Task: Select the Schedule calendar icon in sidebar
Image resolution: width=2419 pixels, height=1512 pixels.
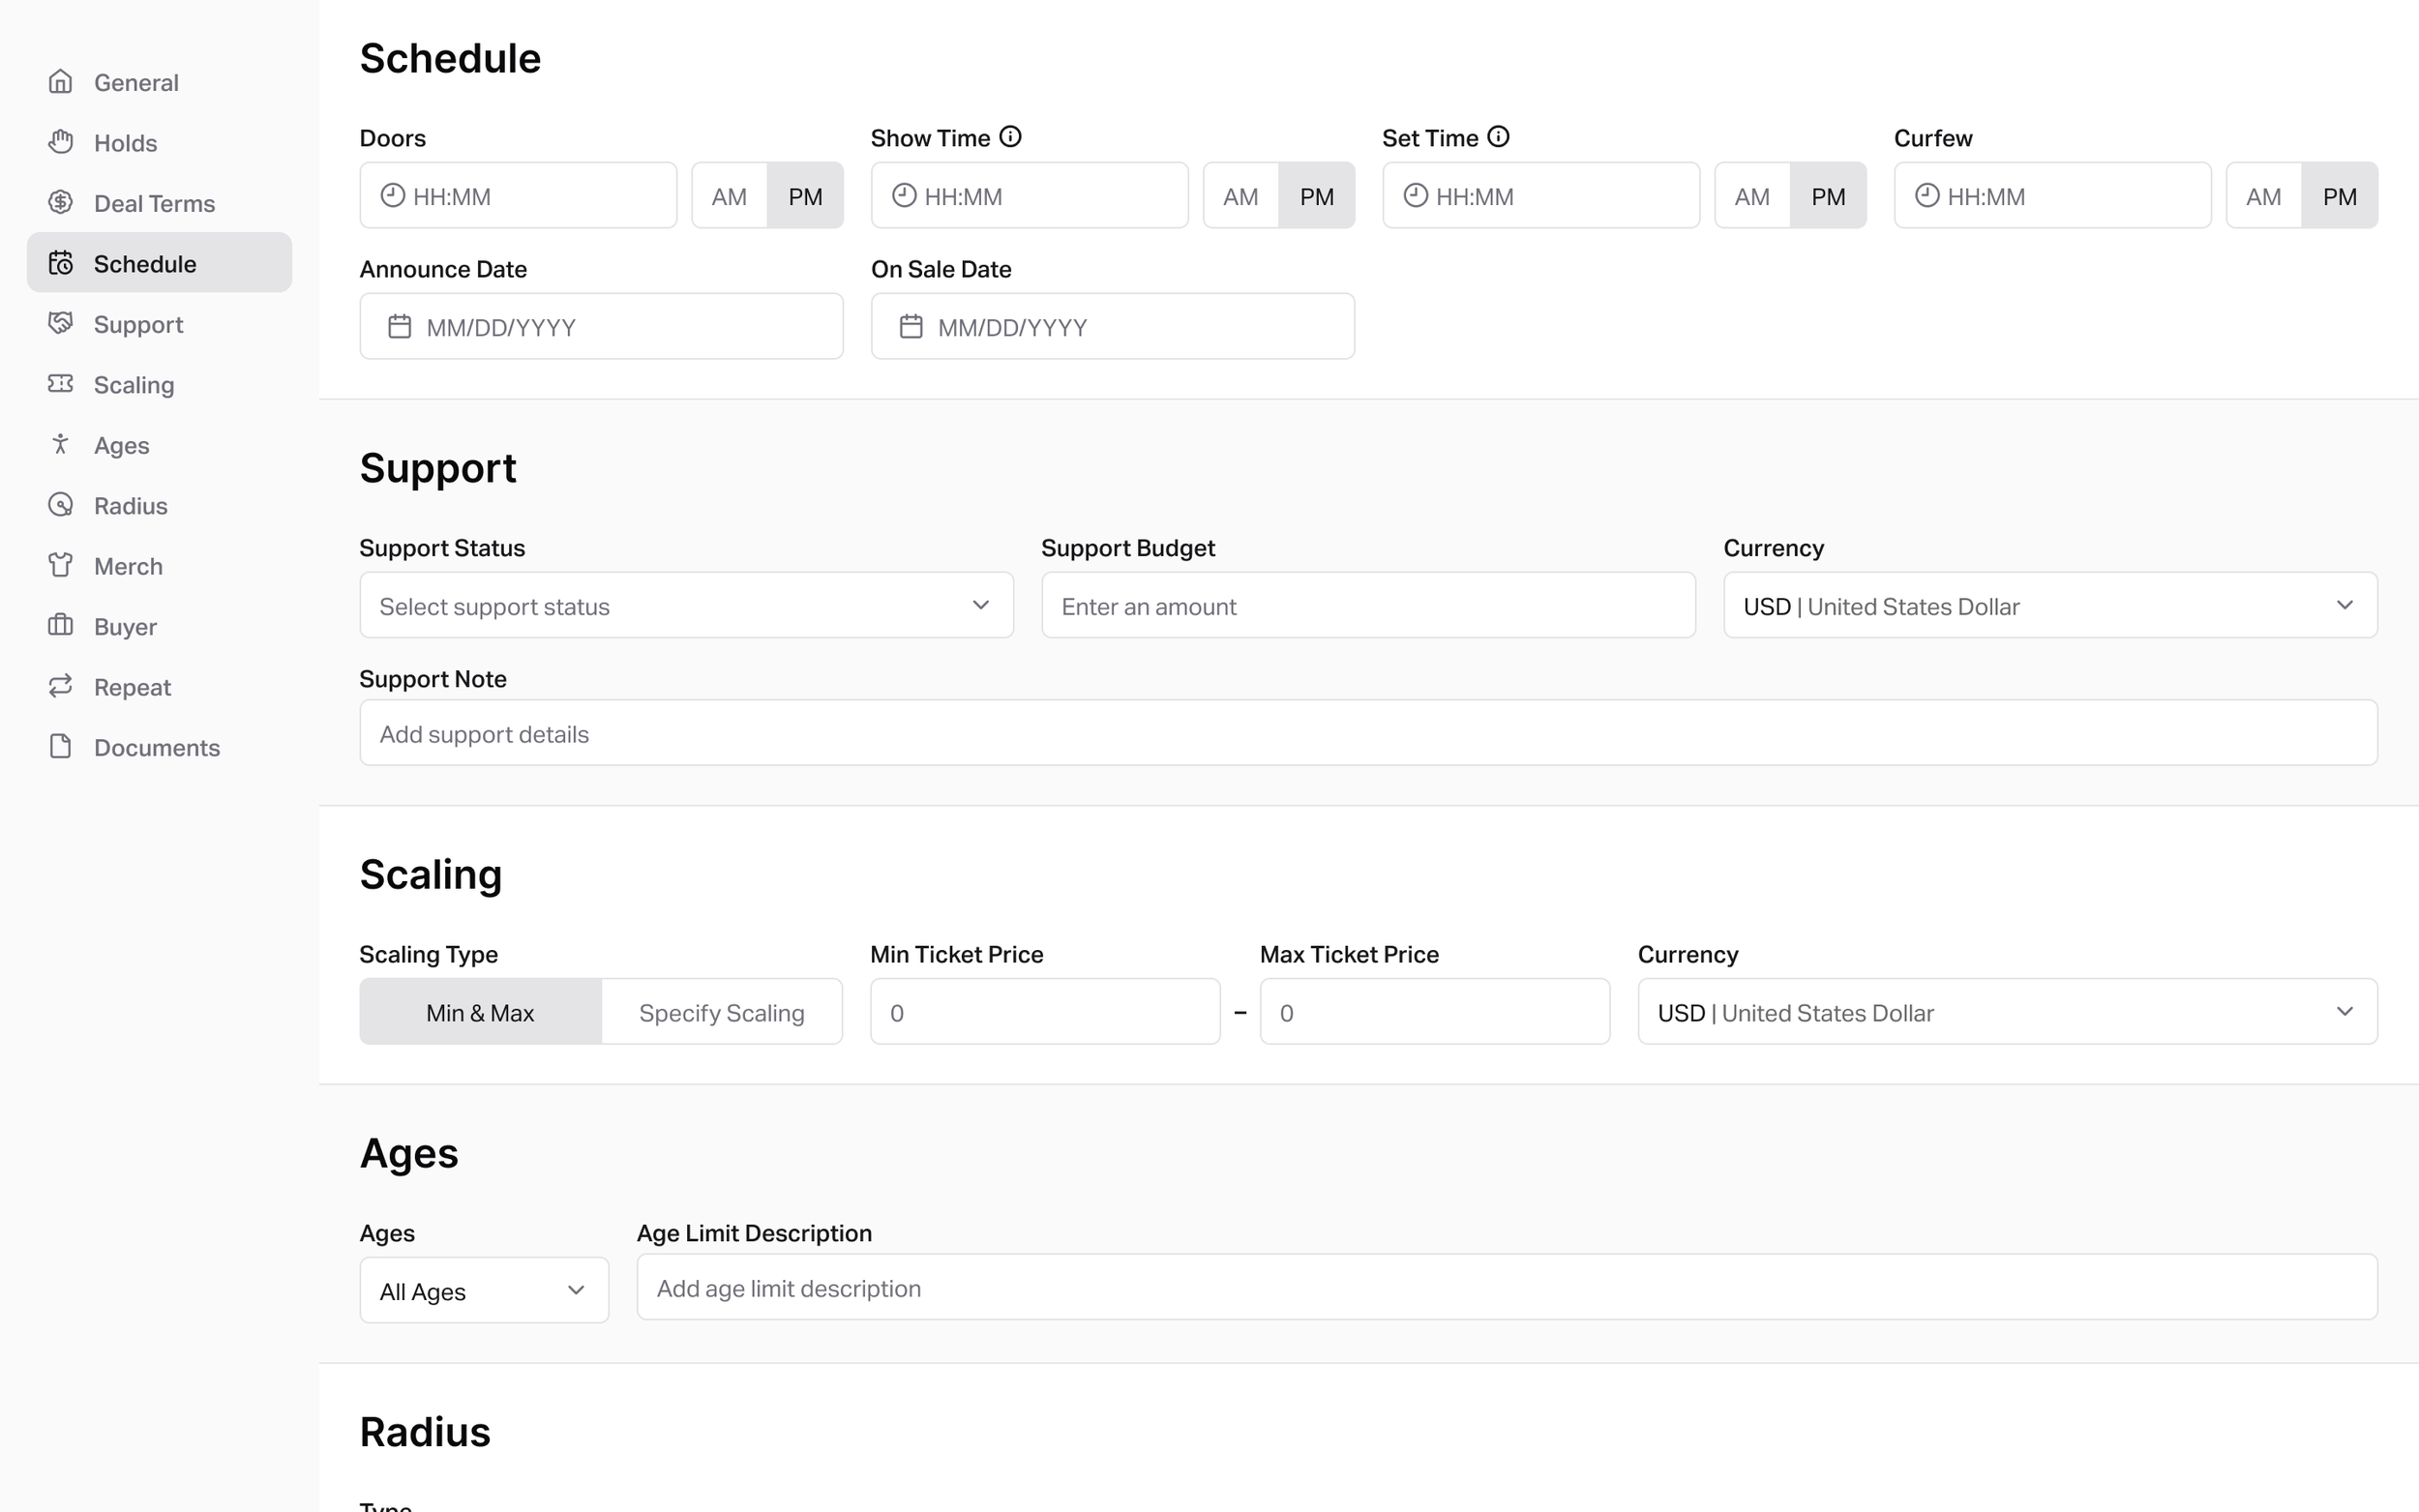Action: (x=61, y=262)
